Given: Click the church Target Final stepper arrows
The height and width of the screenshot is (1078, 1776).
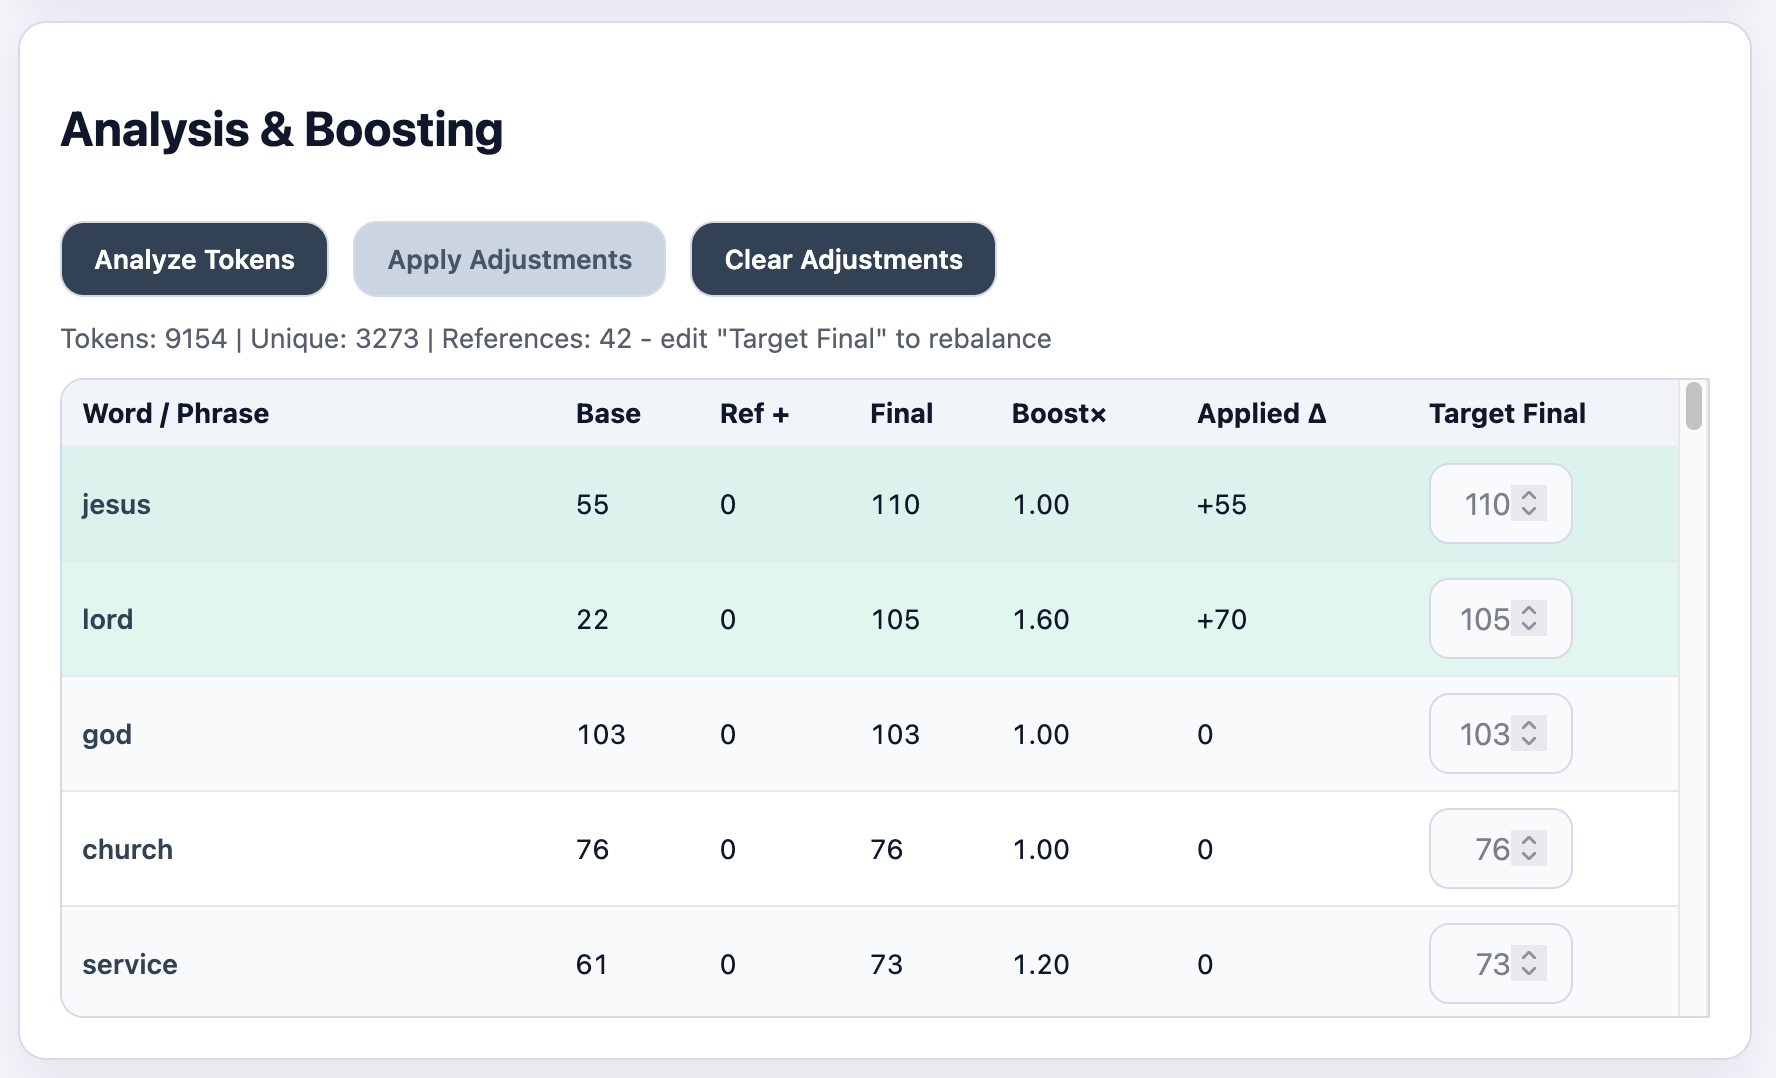Looking at the screenshot, I should pyautogui.click(x=1528, y=848).
